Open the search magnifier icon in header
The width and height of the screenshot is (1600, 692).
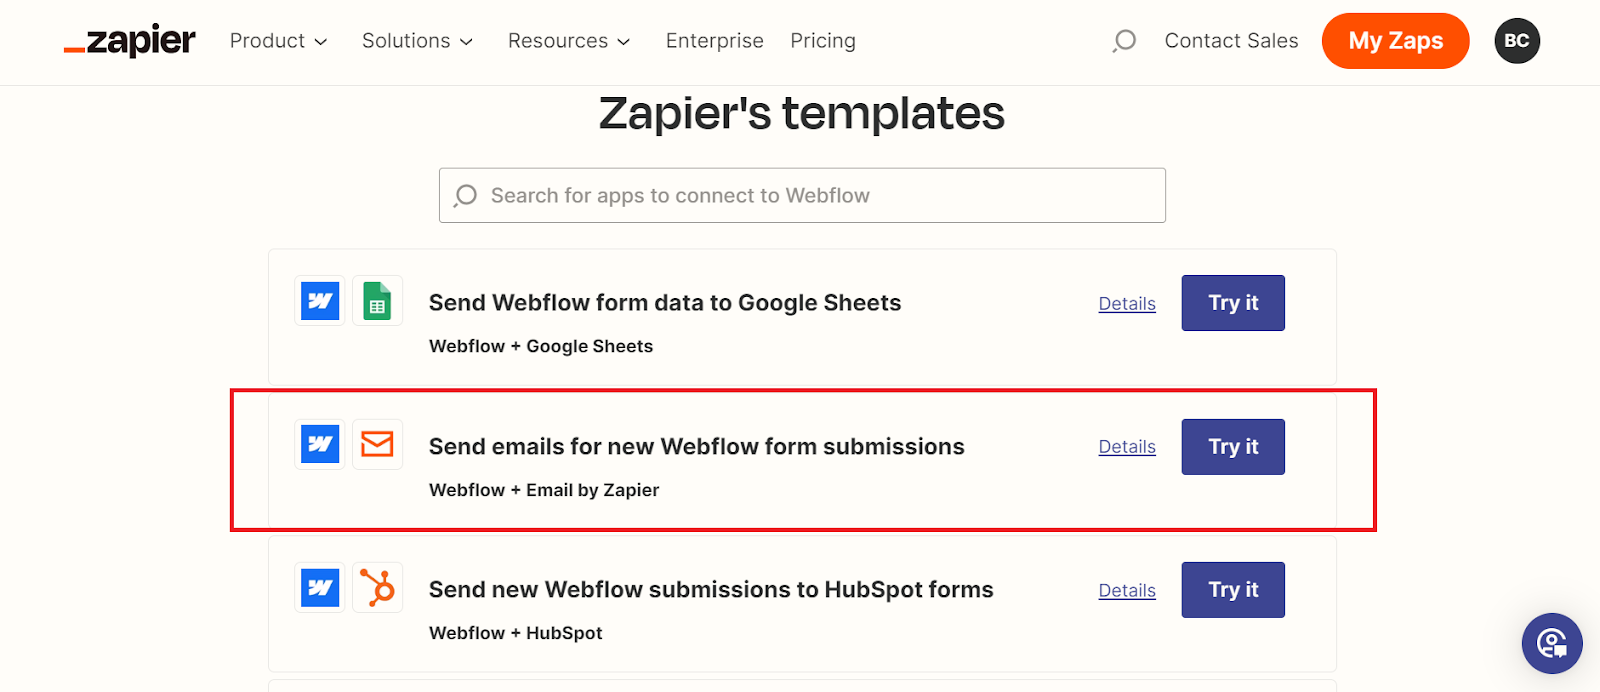[1124, 41]
